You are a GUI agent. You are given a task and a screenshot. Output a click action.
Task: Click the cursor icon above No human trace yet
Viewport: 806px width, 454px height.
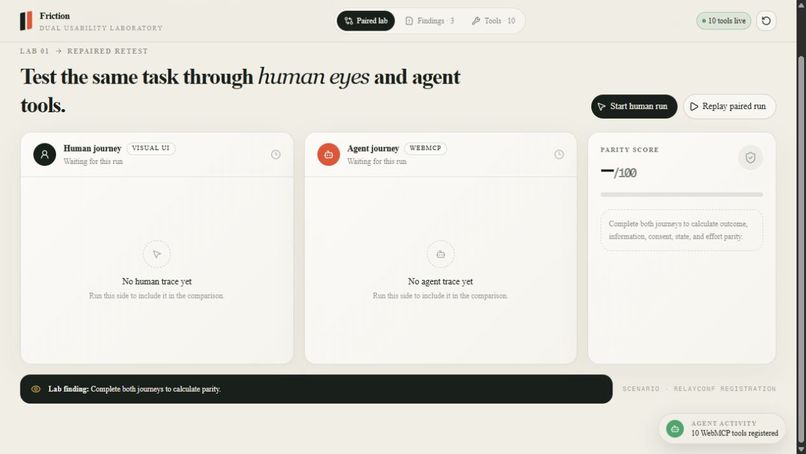(x=157, y=254)
